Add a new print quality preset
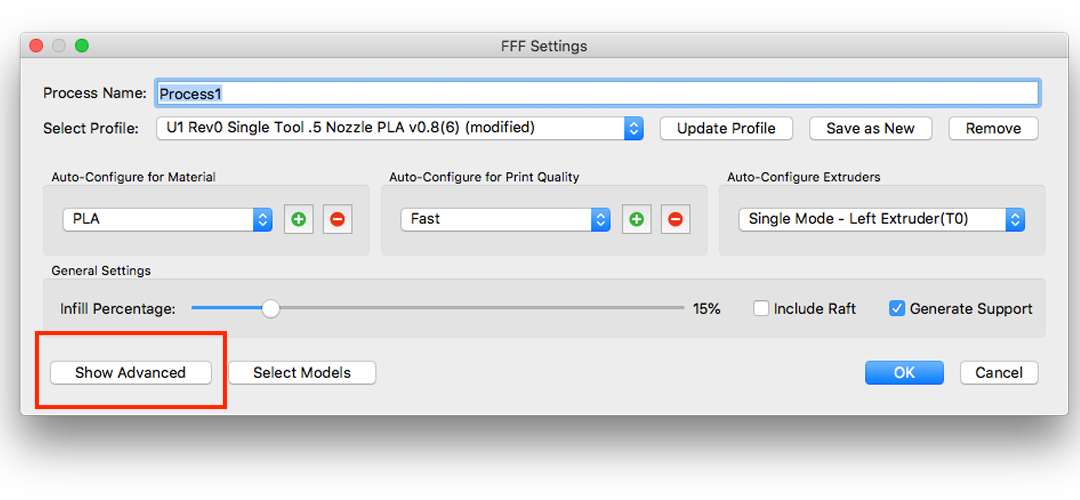The height and width of the screenshot is (500, 1080). pos(636,219)
